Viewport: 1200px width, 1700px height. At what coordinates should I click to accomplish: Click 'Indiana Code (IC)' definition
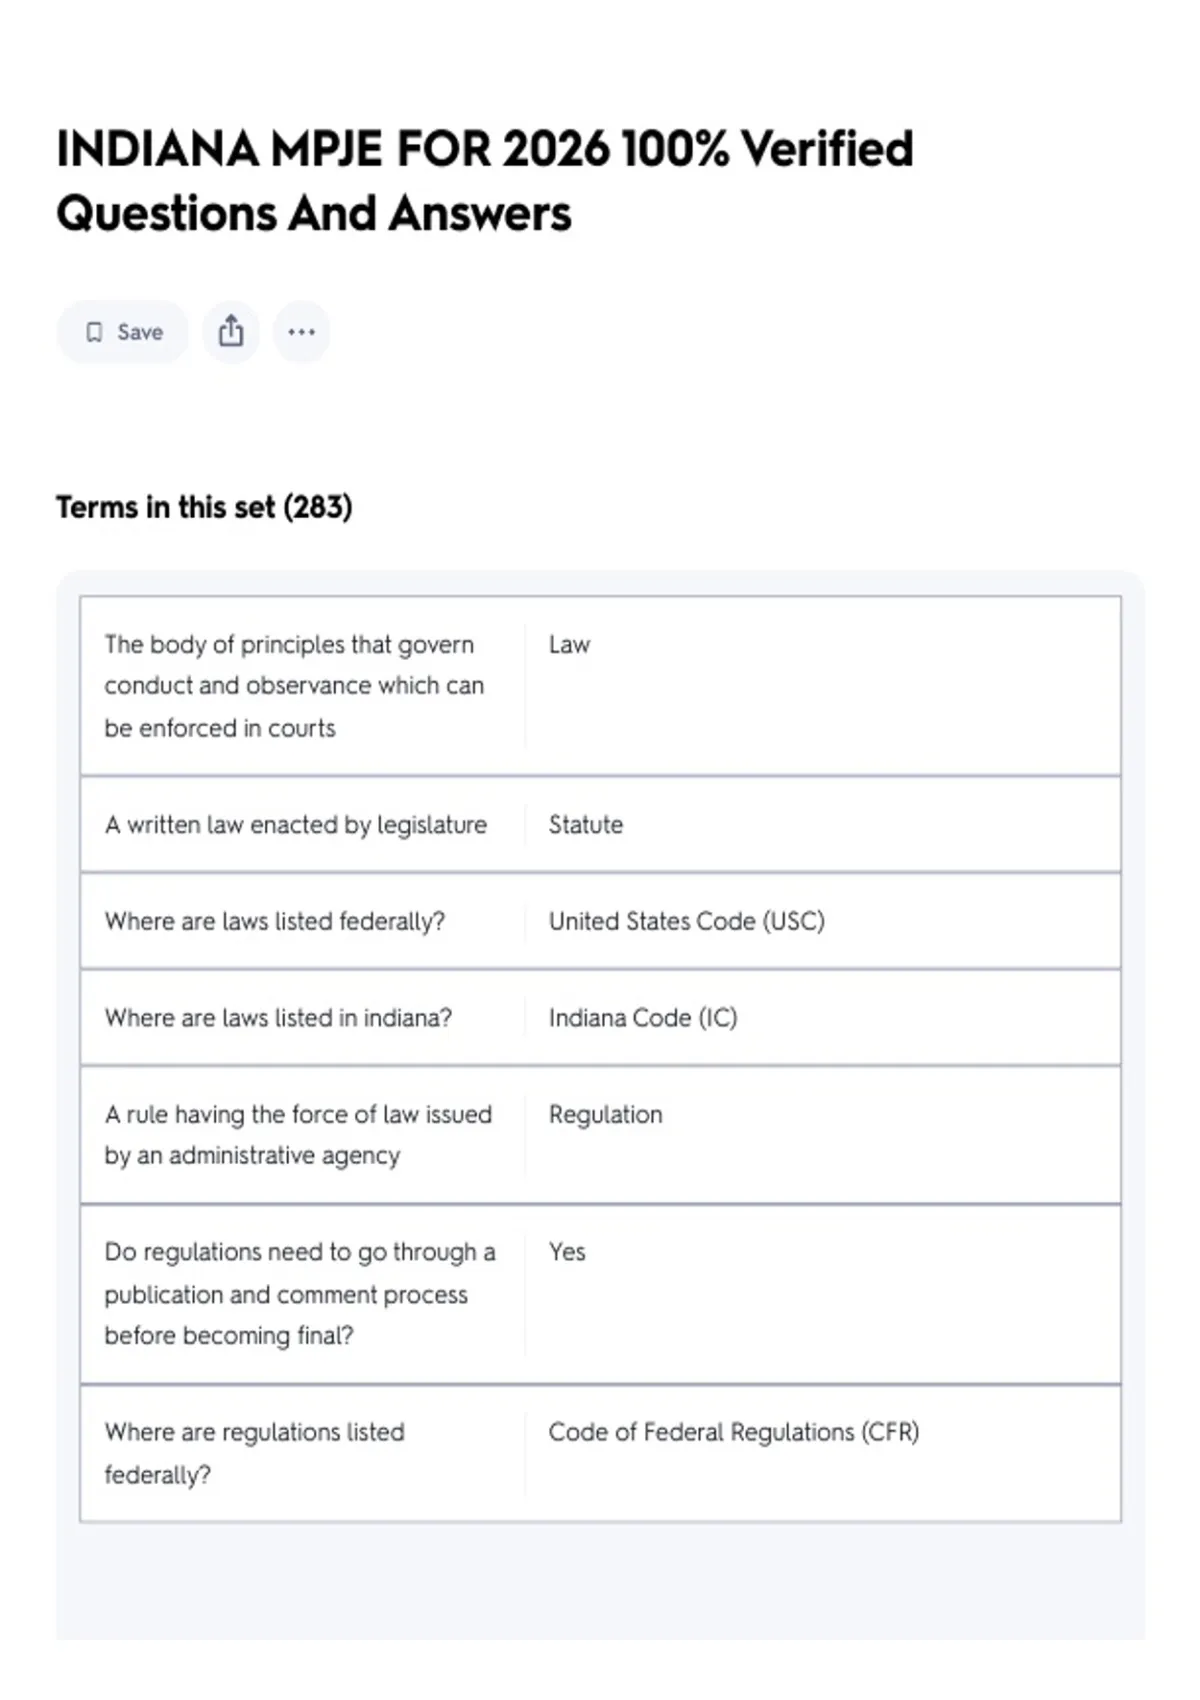(642, 1018)
